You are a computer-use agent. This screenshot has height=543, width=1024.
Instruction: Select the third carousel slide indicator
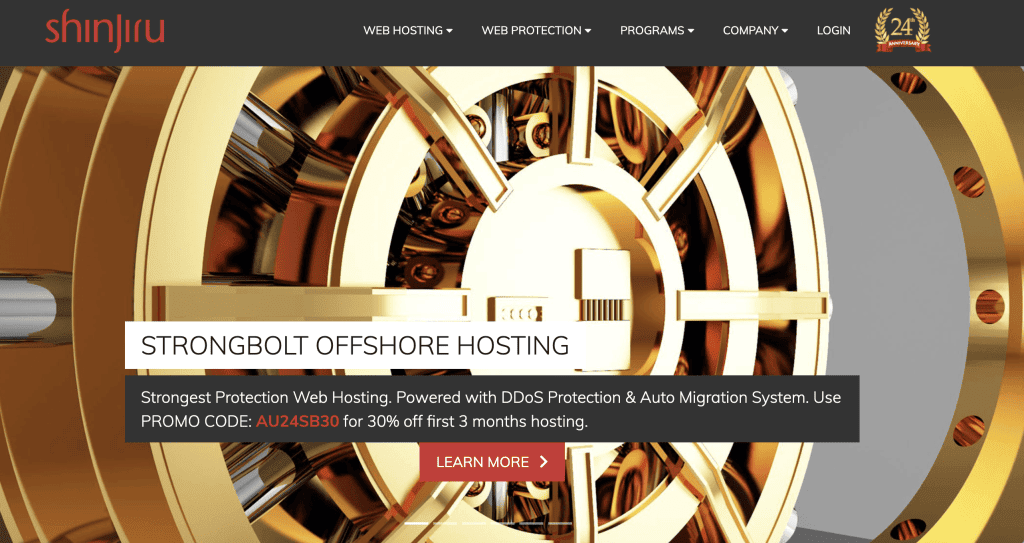click(473, 523)
